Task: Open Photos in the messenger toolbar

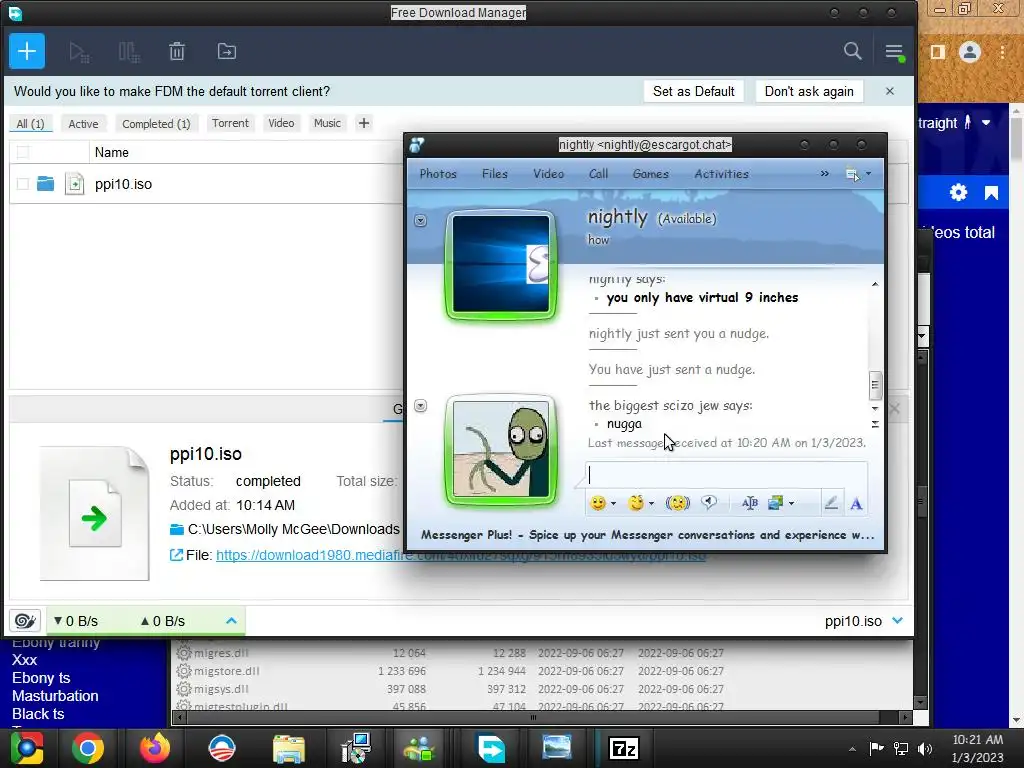Action: coord(438,174)
